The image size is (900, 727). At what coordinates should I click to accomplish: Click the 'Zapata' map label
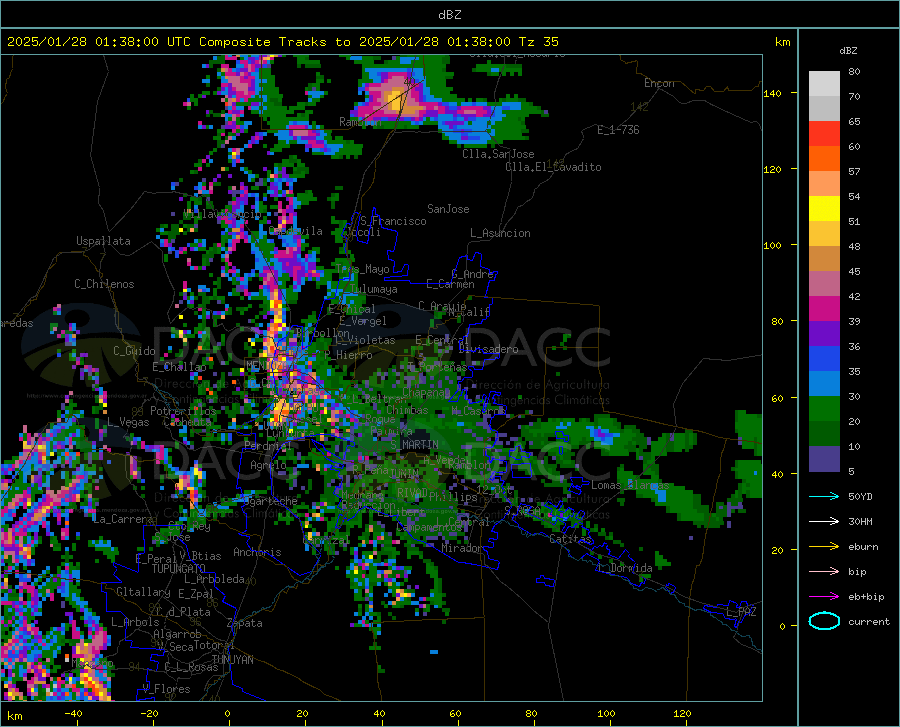245,623
